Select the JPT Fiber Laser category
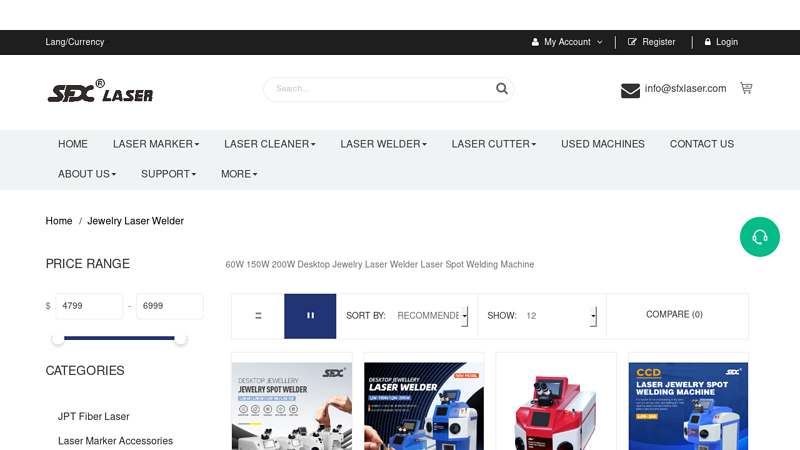 point(94,416)
